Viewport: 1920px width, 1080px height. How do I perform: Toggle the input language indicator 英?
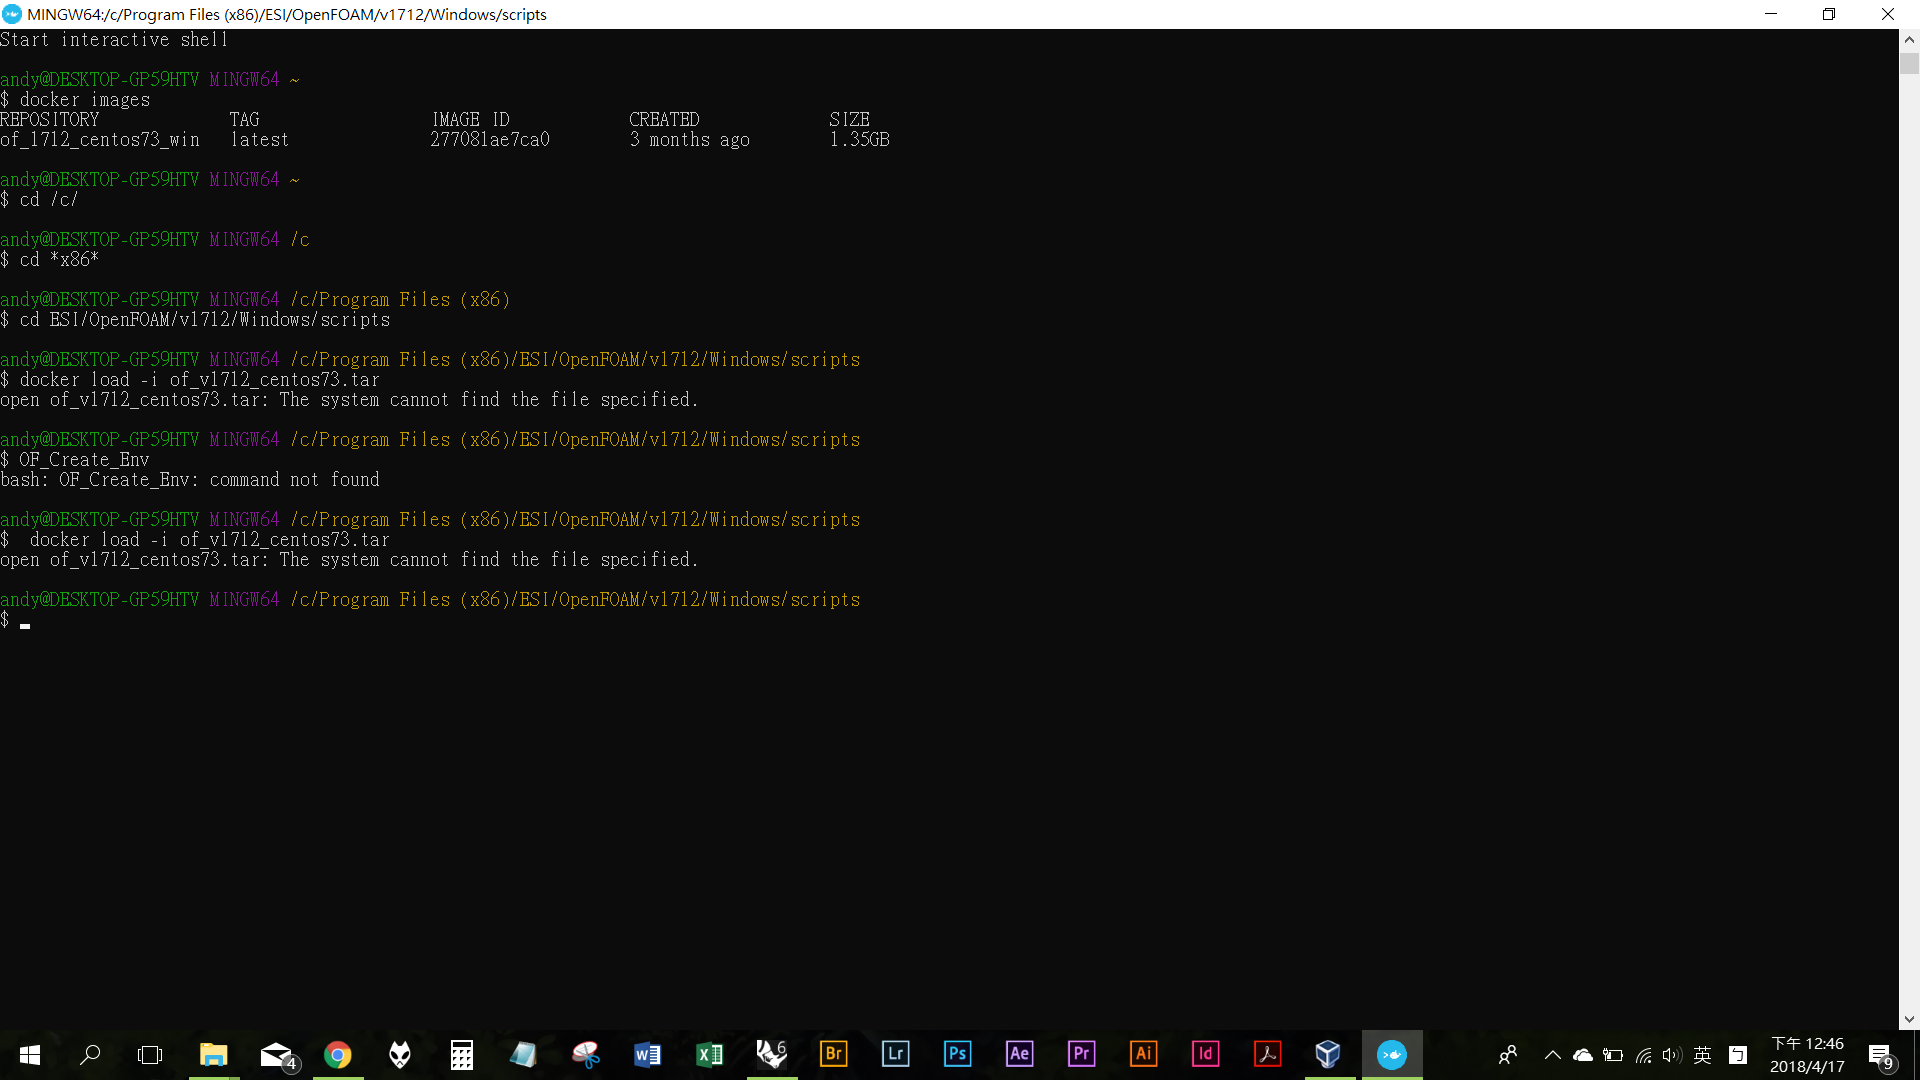click(1703, 1055)
